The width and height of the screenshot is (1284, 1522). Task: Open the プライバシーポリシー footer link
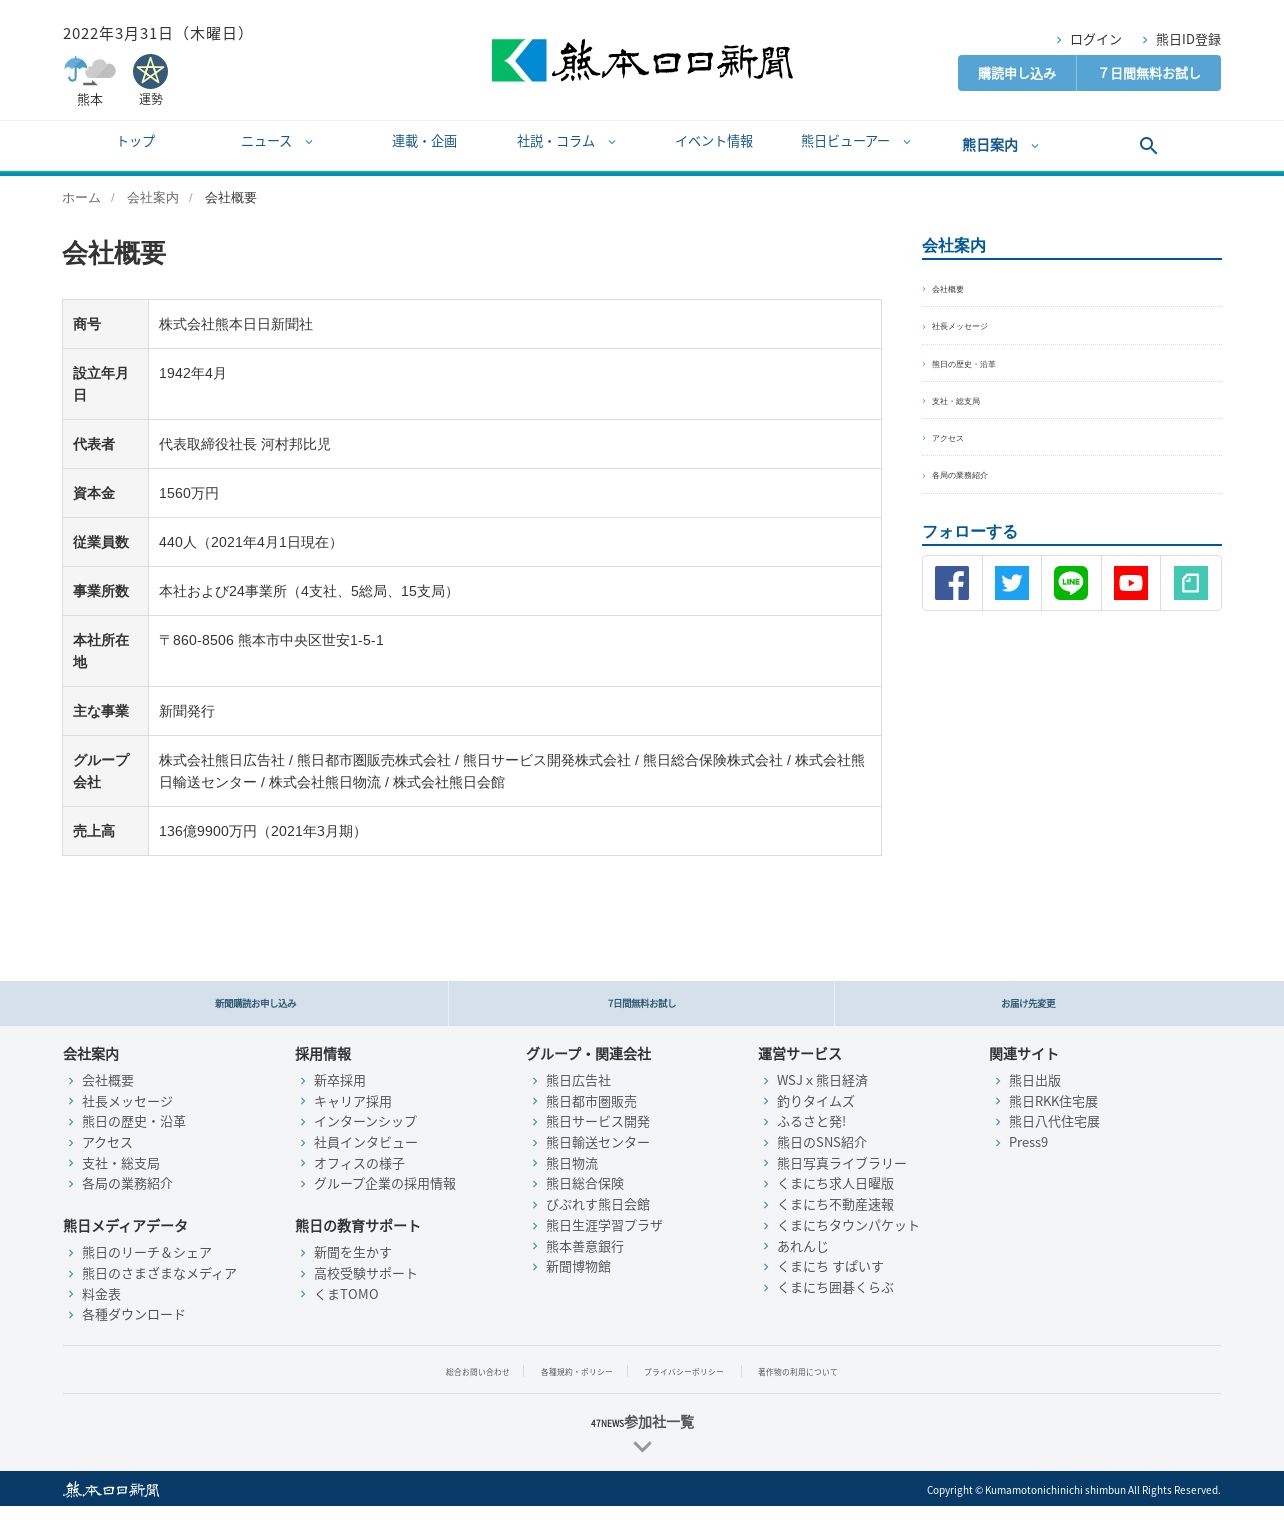coord(684,1372)
